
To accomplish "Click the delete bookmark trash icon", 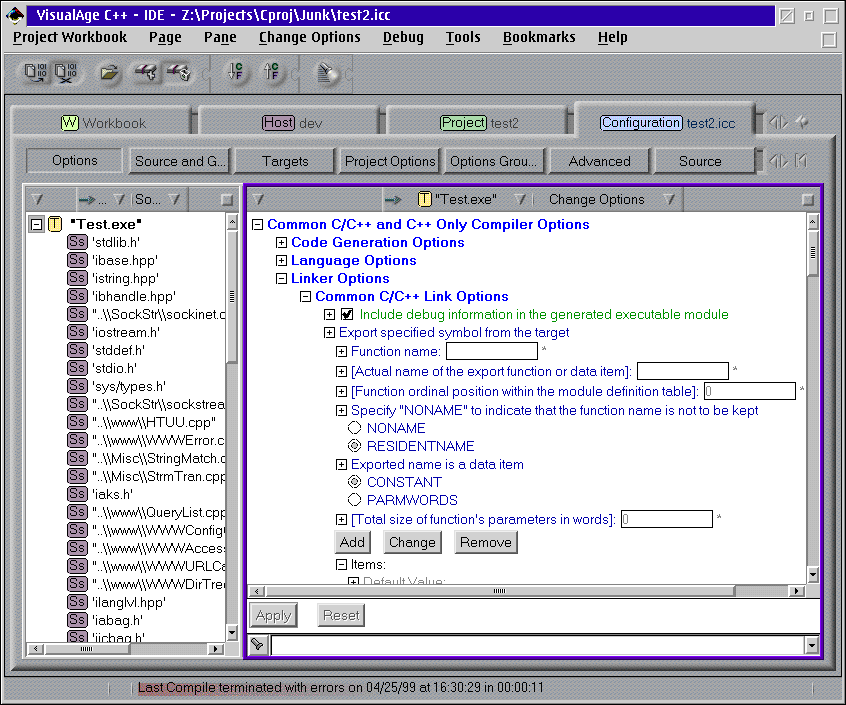I will pyautogui.click(x=179, y=72).
